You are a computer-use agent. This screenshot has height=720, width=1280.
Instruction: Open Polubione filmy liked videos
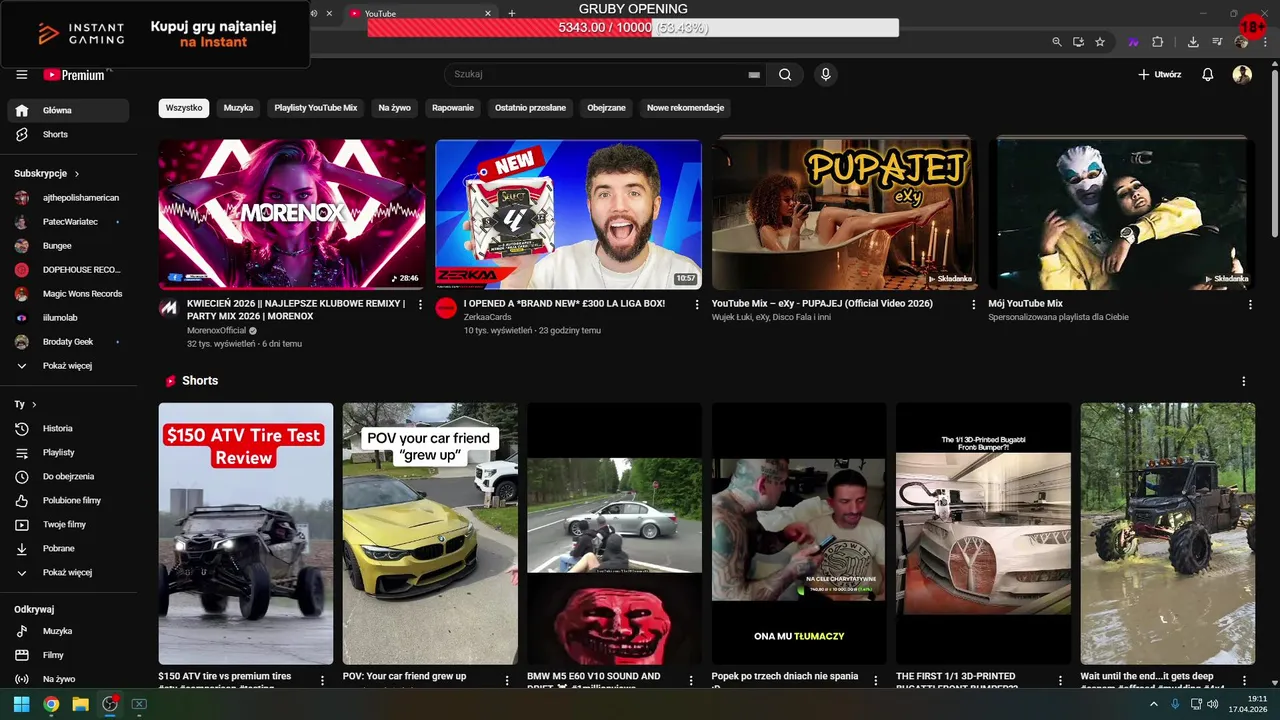pyautogui.click(x=68, y=500)
